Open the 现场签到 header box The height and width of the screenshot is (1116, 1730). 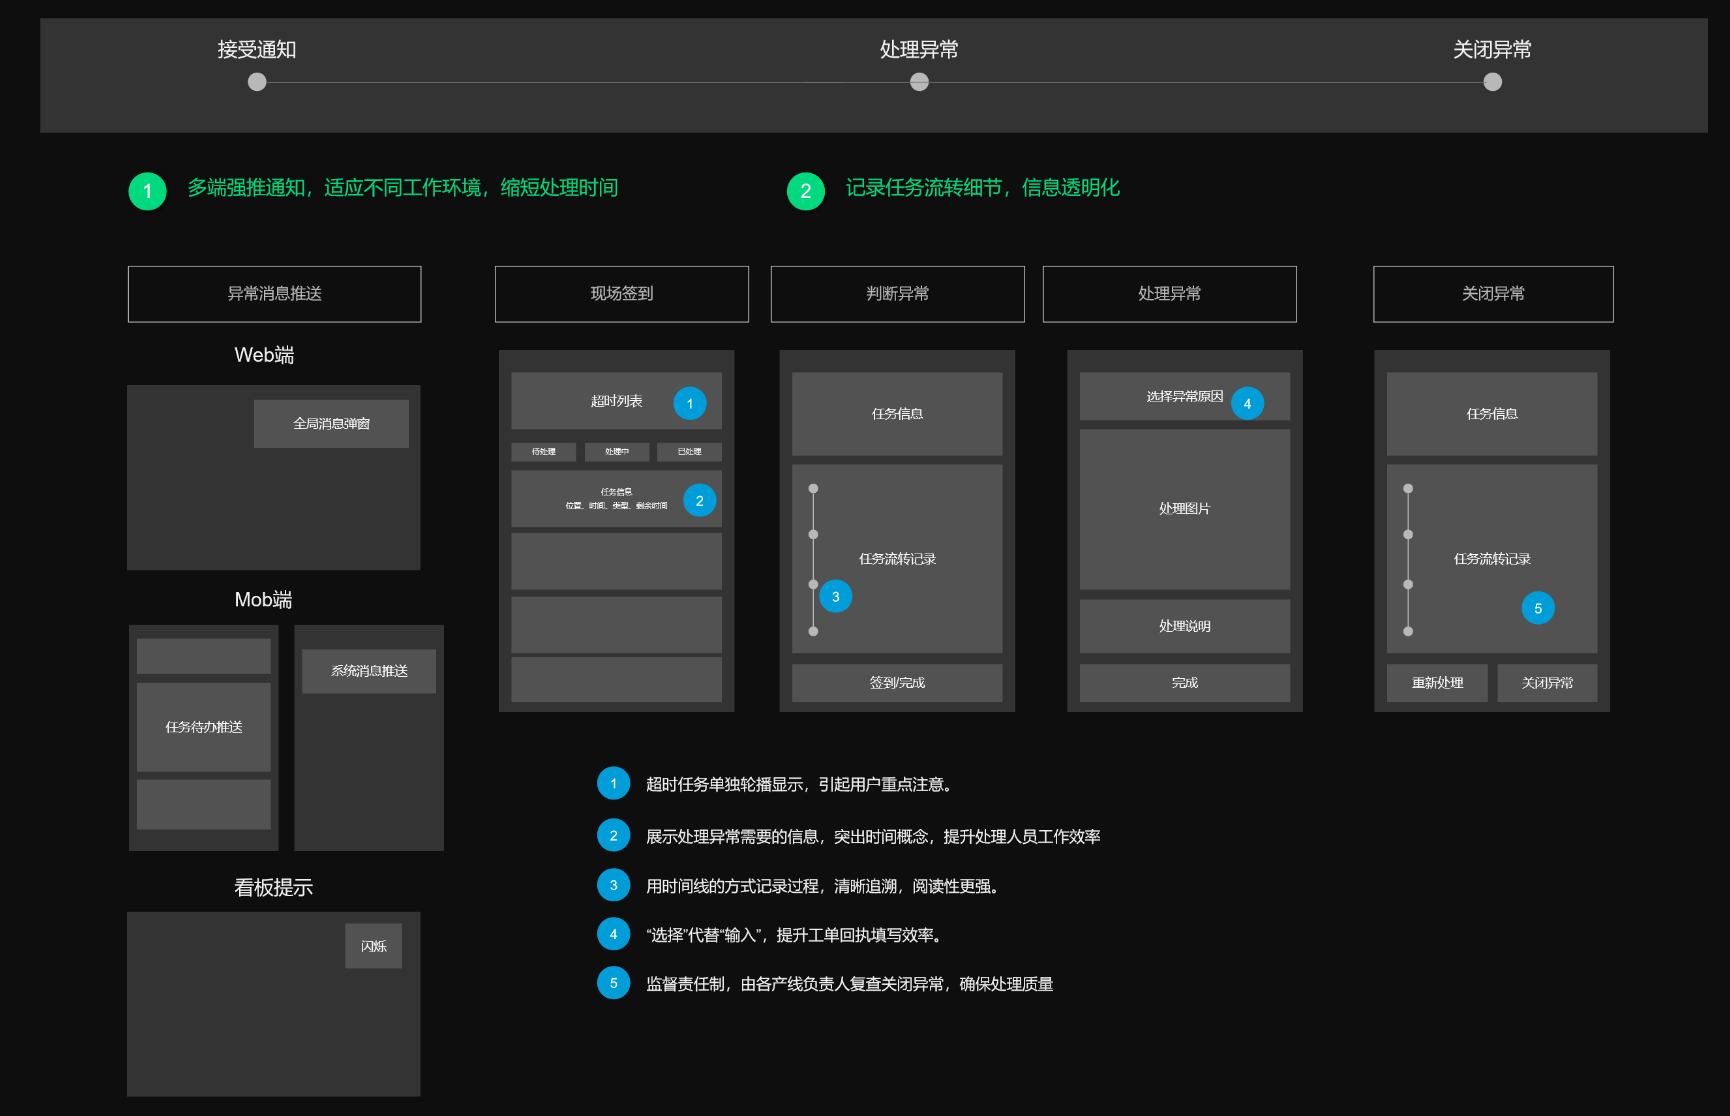pos(622,294)
